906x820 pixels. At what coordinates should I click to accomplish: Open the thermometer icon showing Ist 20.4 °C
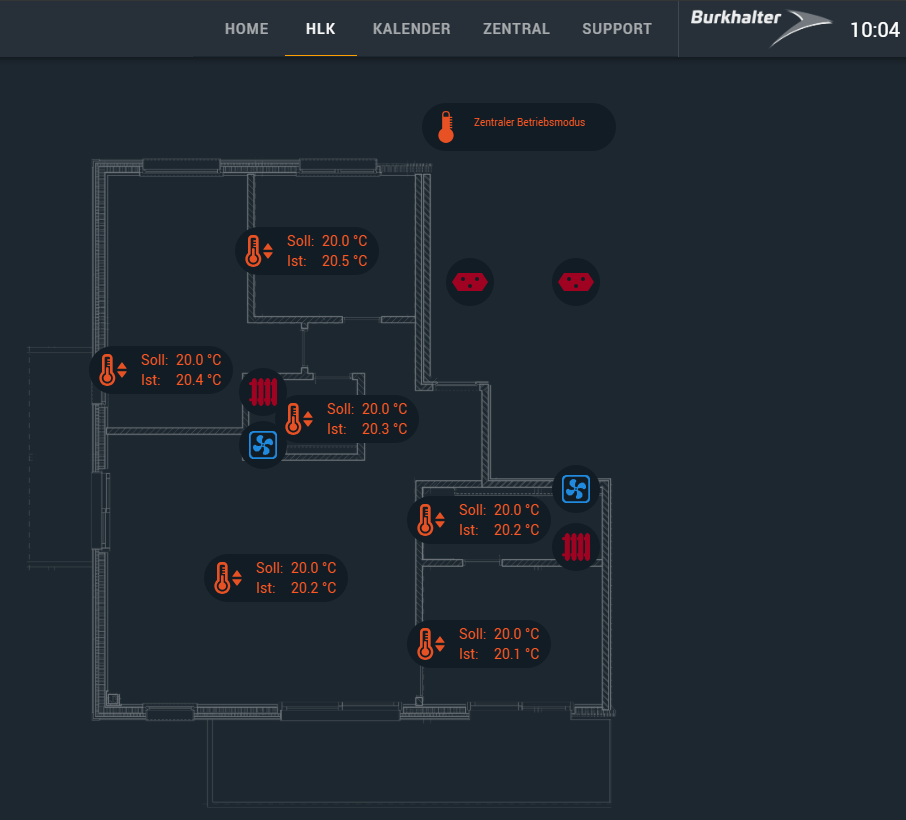click(x=107, y=370)
